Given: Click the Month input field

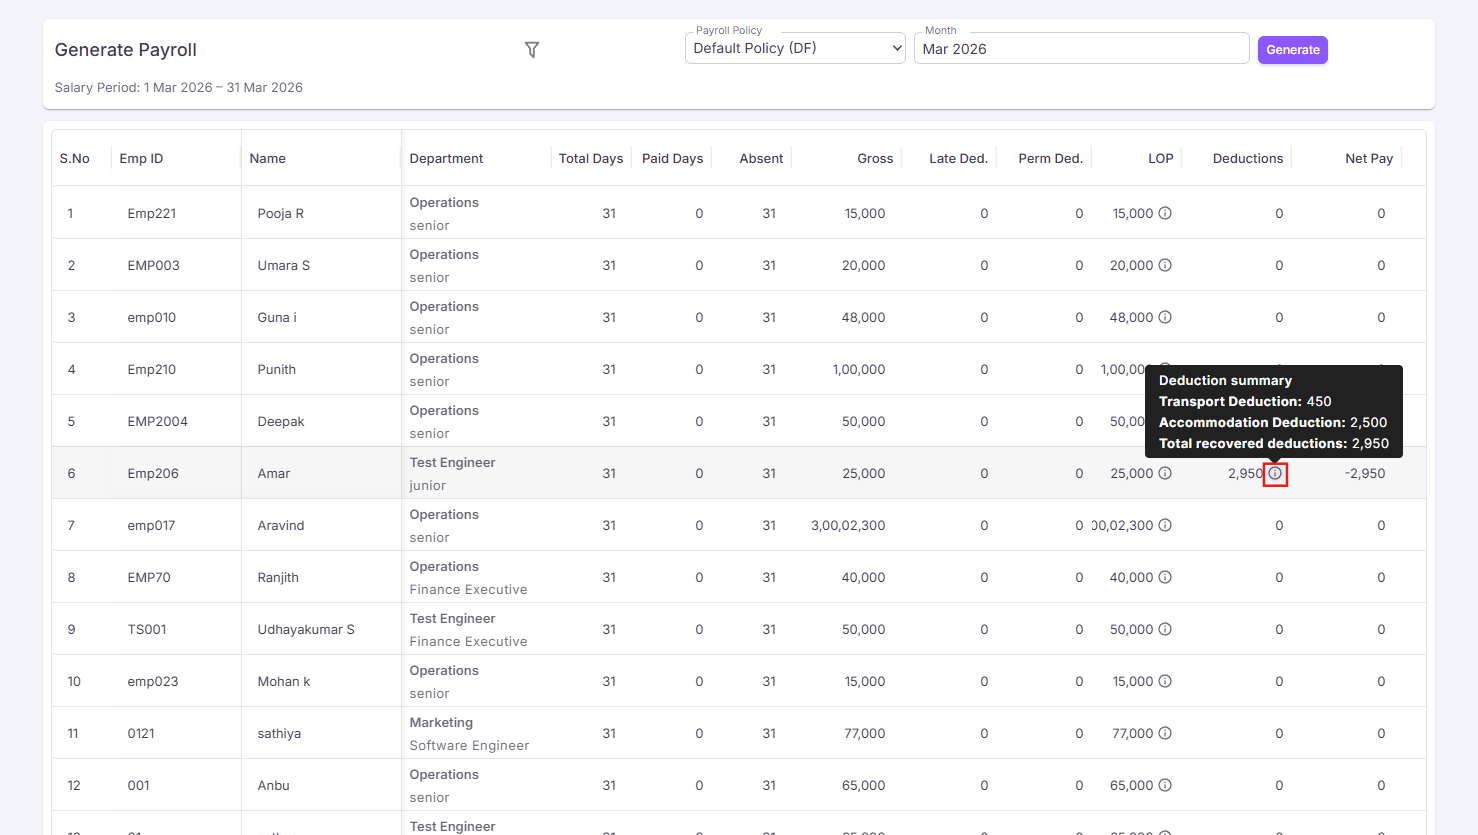Looking at the screenshot, I should click(1081, 48).
